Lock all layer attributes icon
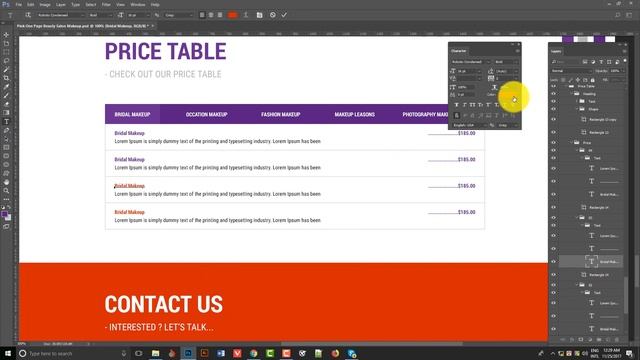This screenshot has width=640, height=360. 593,80
